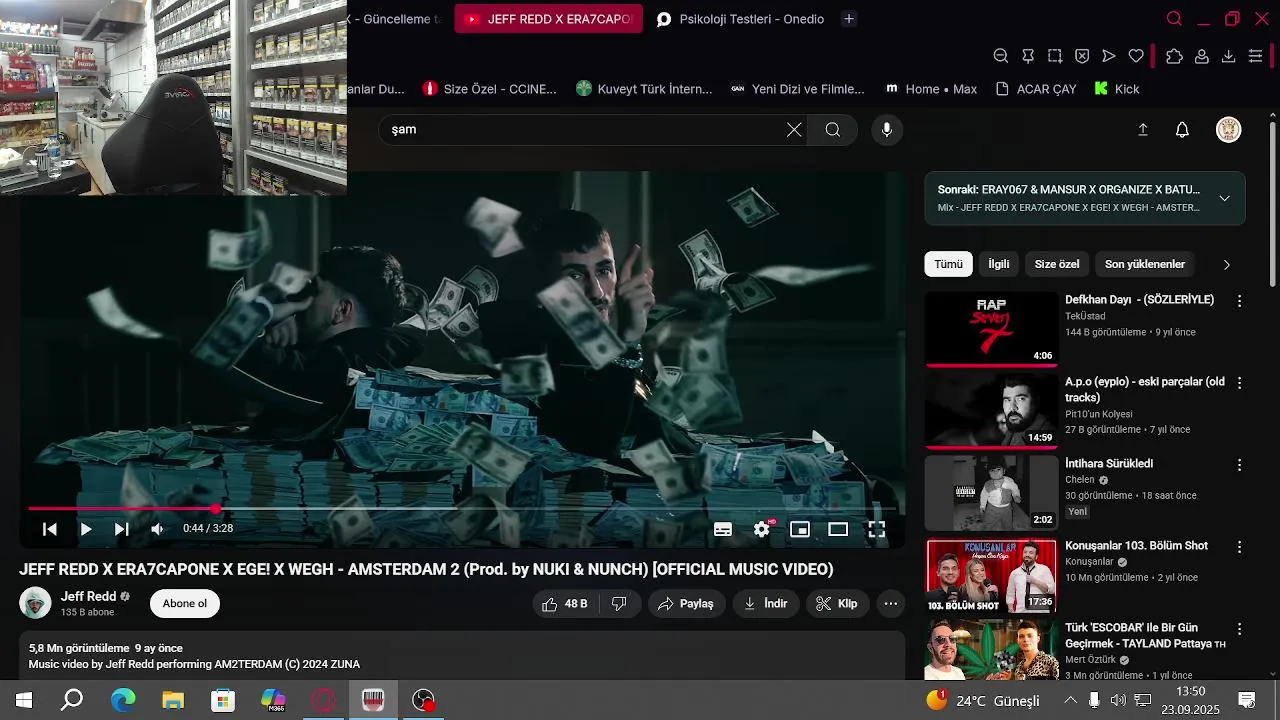The width and height of the screenshot is (1280, 720).
Task: Open options menu for Konuşanlar 103. Bölüm Shot
Action: click(1240, 547)
